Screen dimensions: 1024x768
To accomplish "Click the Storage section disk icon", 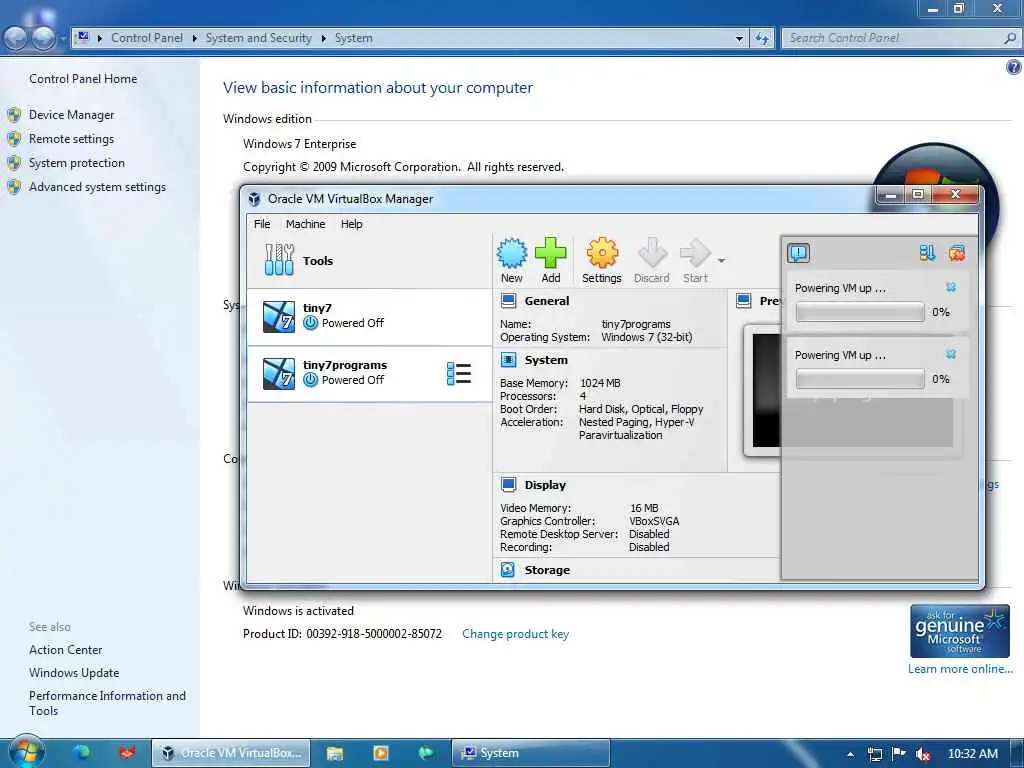I will [508, 570].
